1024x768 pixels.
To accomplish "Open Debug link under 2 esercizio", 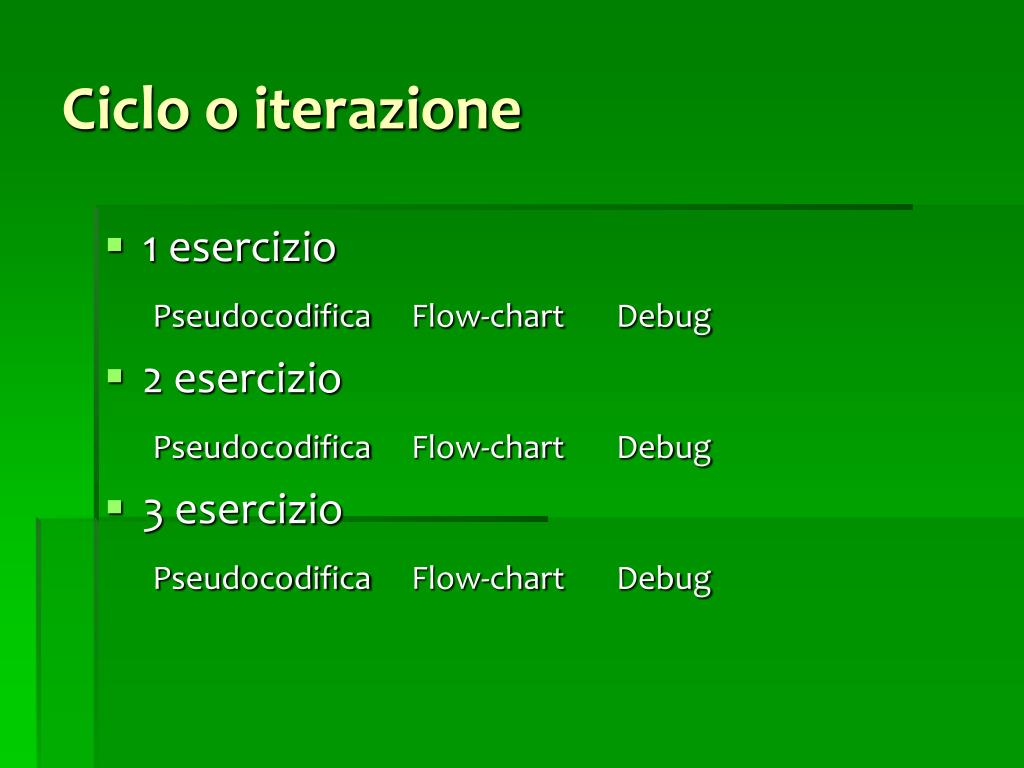I will (664, 449).
